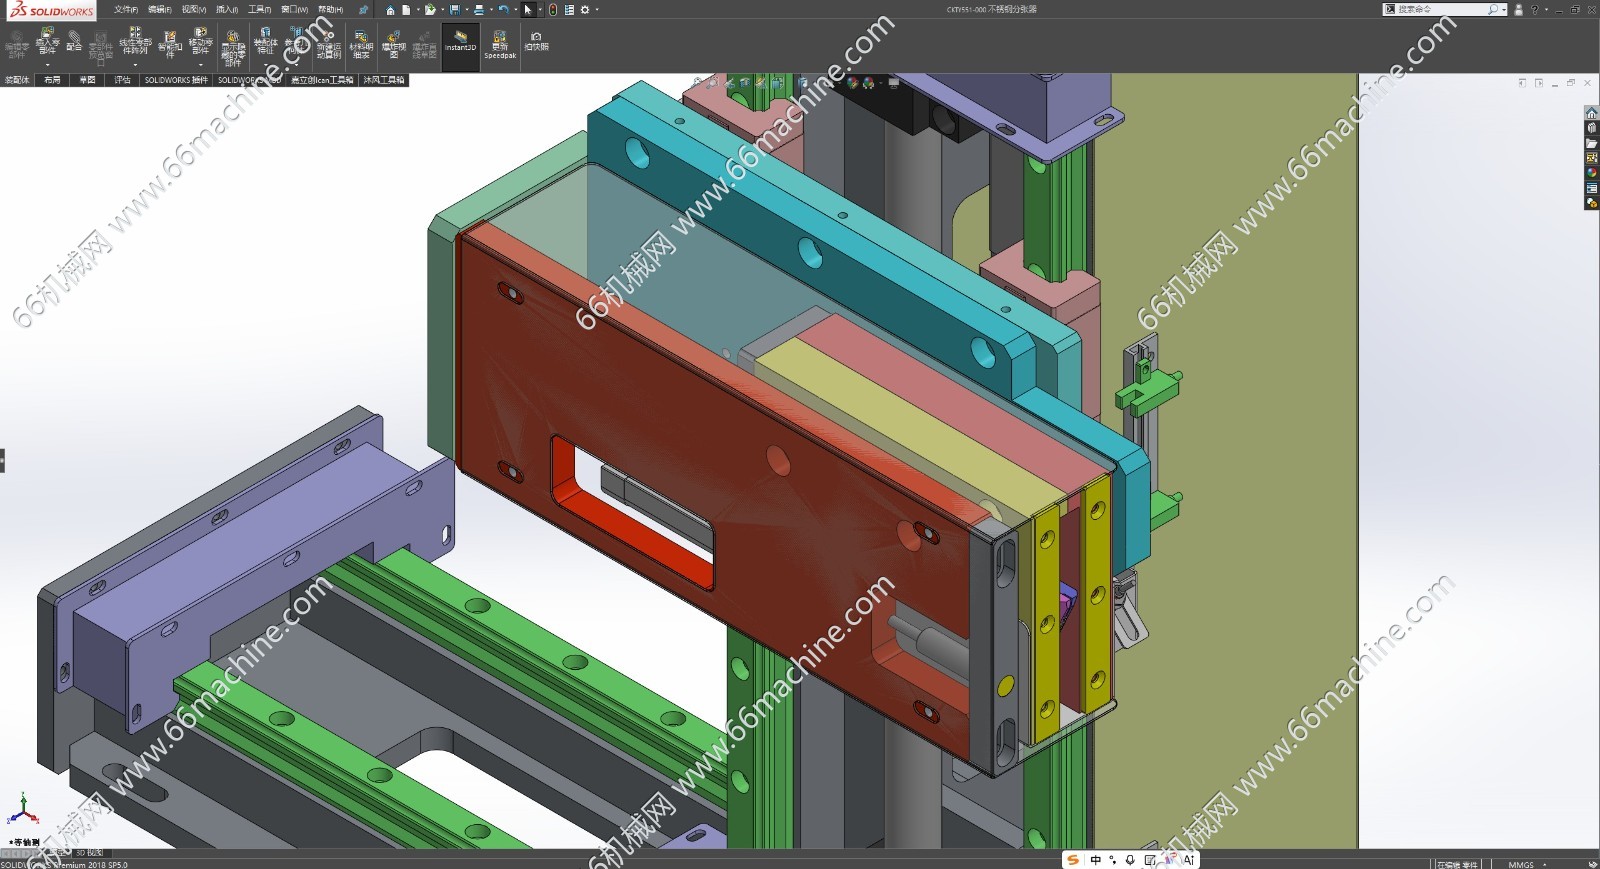Expand the search command dropdown arrow
1600x869 pixels.
tap(1504, 10)
